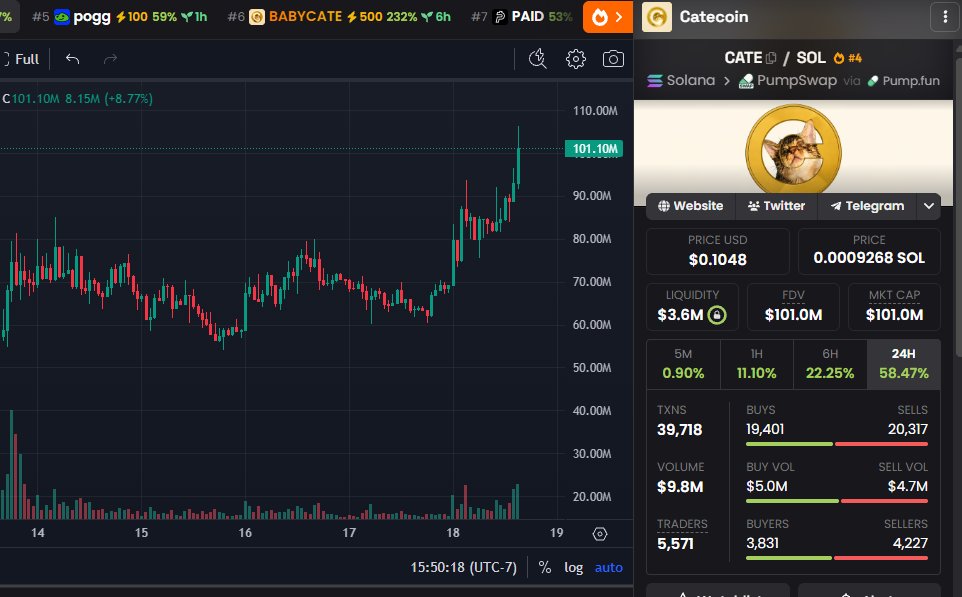Redo the chart action

(x=110, y=59)
